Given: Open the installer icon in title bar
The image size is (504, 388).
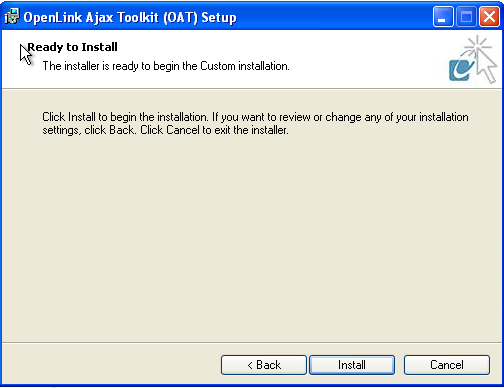Looking at the screenshot, I should (12, 16).
